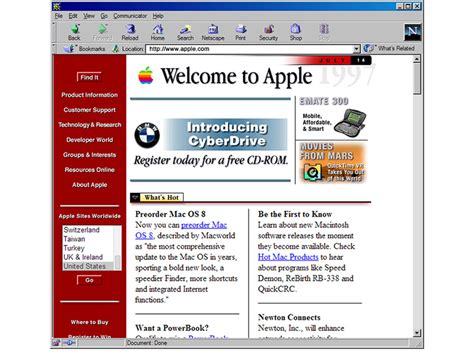The width and height of the screenshot is (474, 362).
Task: Click the Introducing CyberDrive banner
Action: point(226,134)
